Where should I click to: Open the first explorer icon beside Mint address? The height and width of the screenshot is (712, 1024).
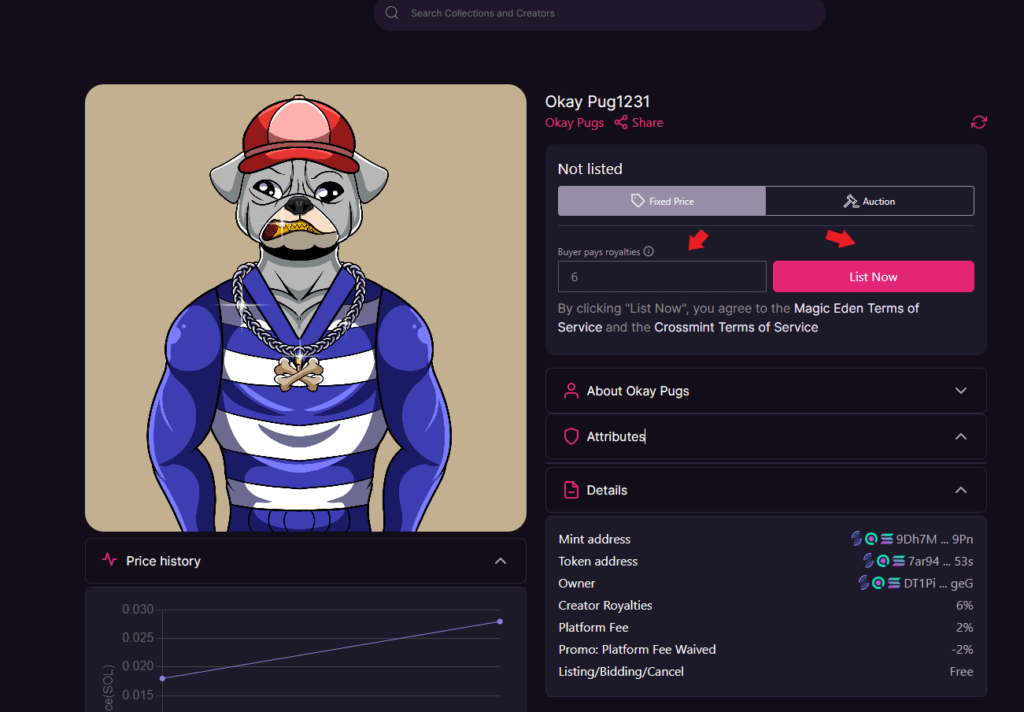[x=856, y=539]
